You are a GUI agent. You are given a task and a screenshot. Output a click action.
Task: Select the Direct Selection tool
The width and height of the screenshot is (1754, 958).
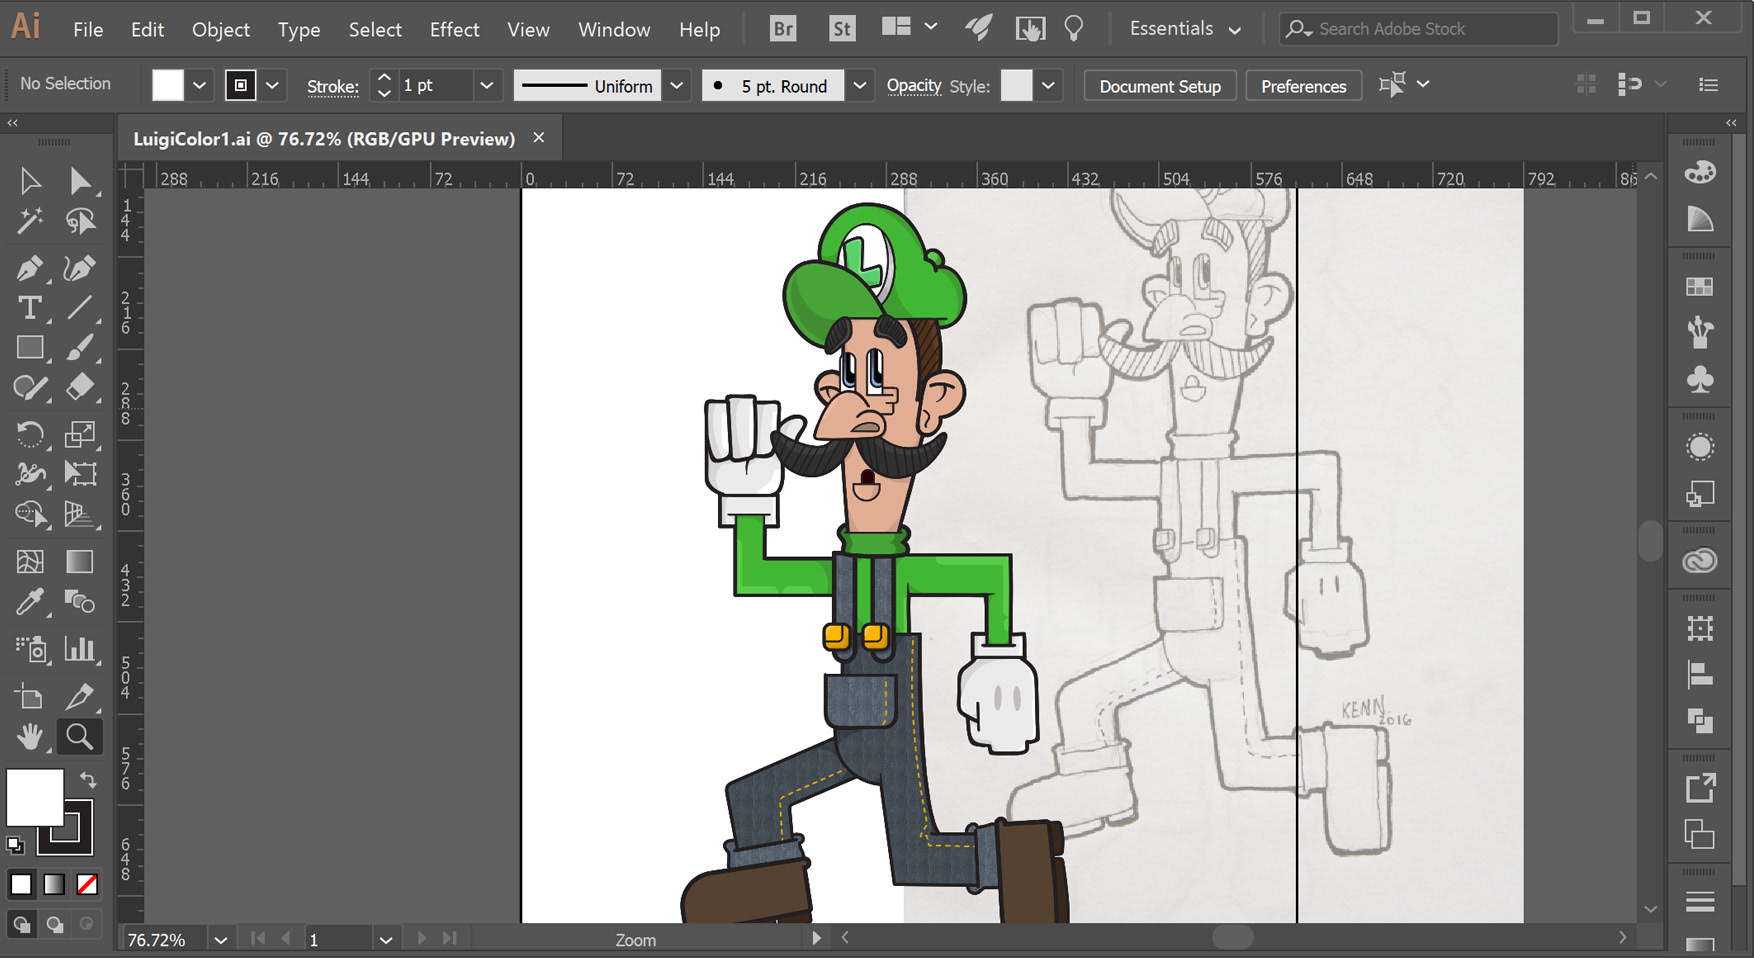click(80, 181)
